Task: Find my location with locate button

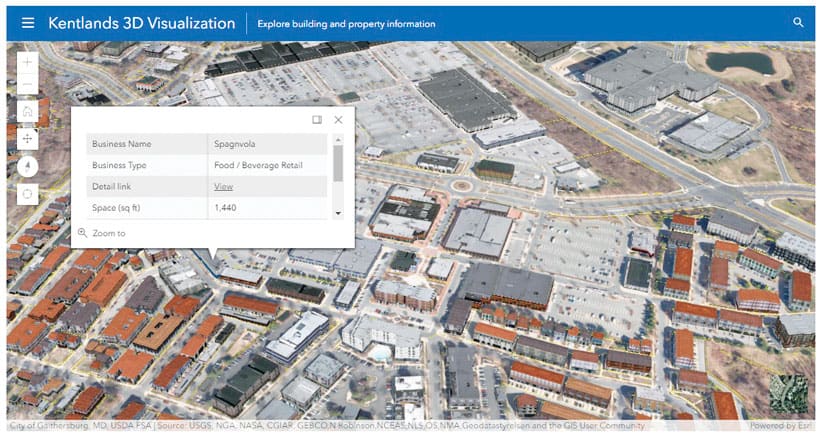Action: 27,194
